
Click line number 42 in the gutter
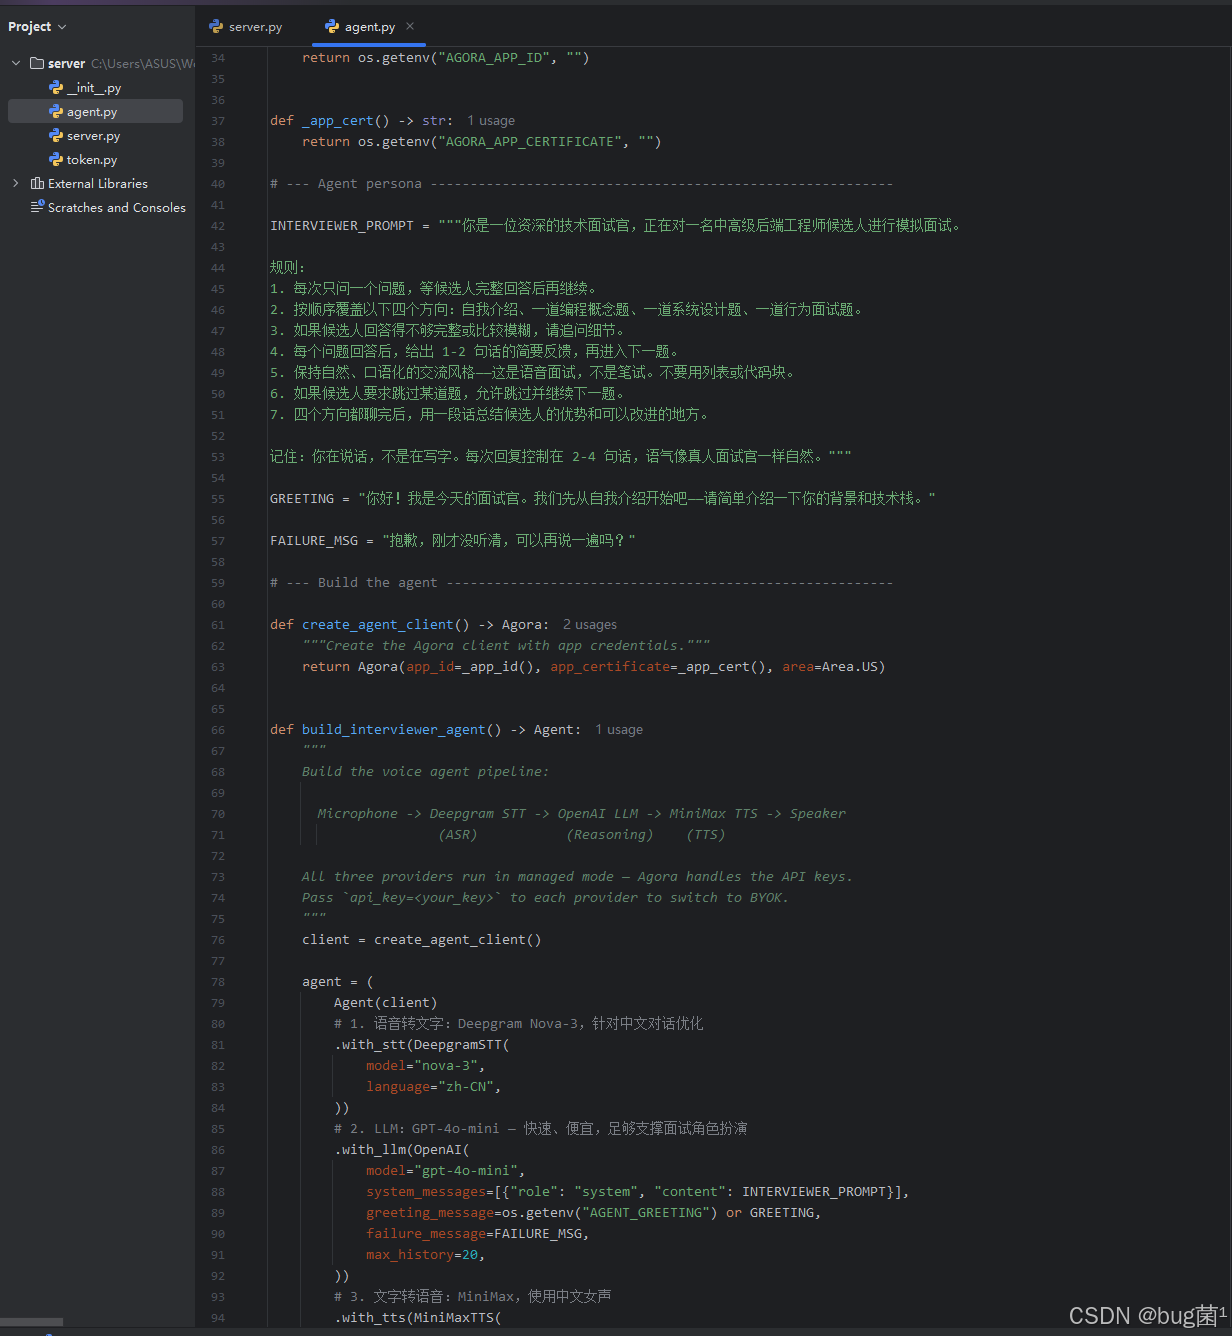[x=218, y=226]
